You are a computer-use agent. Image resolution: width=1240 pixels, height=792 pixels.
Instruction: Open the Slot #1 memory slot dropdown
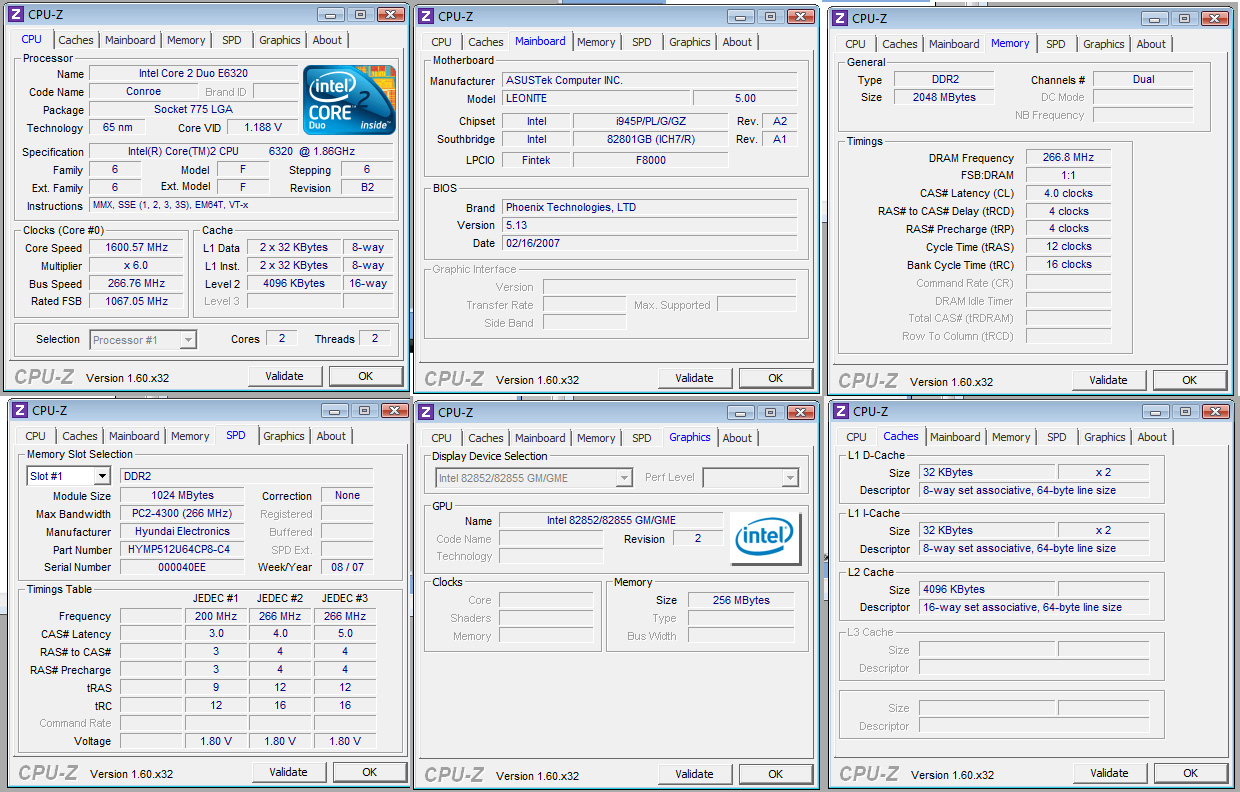point(68,476)
